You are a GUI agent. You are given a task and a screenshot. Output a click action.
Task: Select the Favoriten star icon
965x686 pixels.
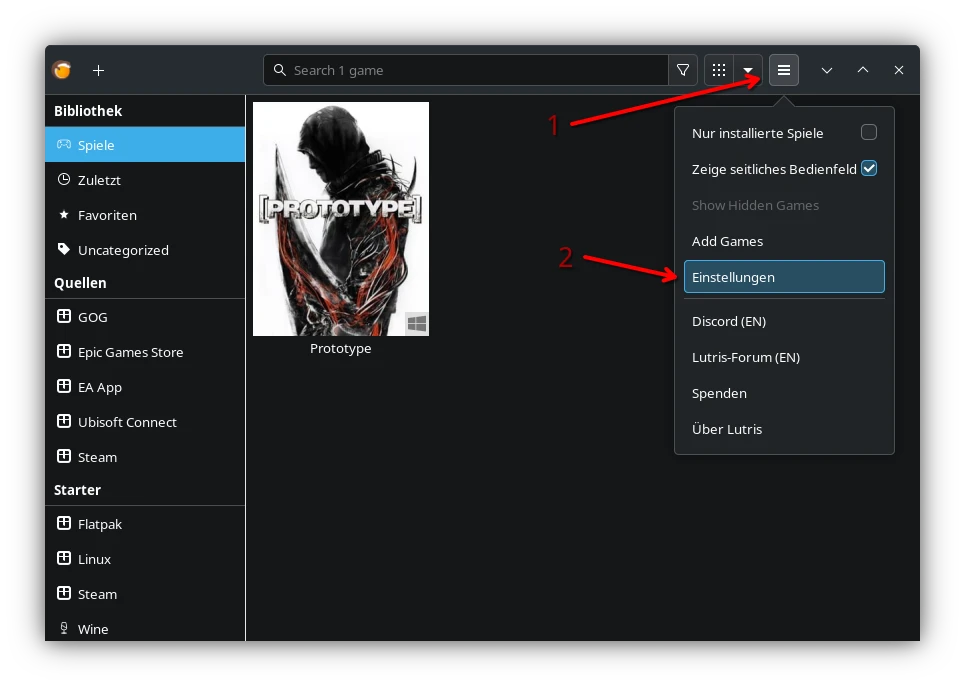pyautogui.click(x=62, y=215)
